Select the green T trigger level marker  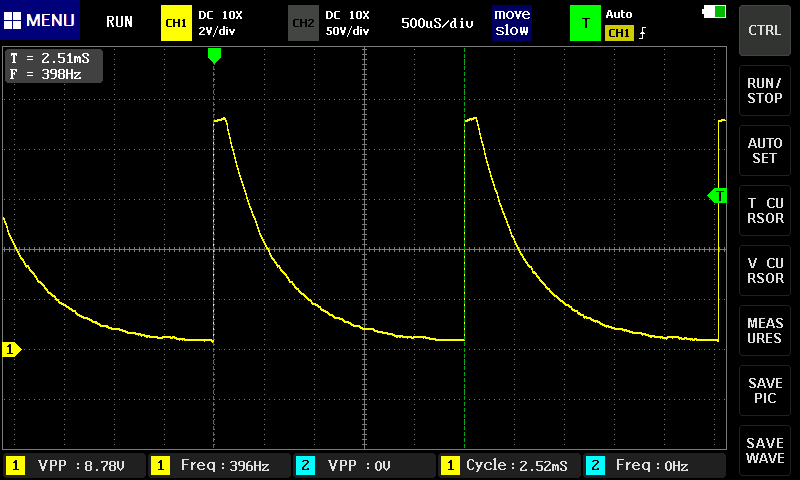[x=717, y=195]
